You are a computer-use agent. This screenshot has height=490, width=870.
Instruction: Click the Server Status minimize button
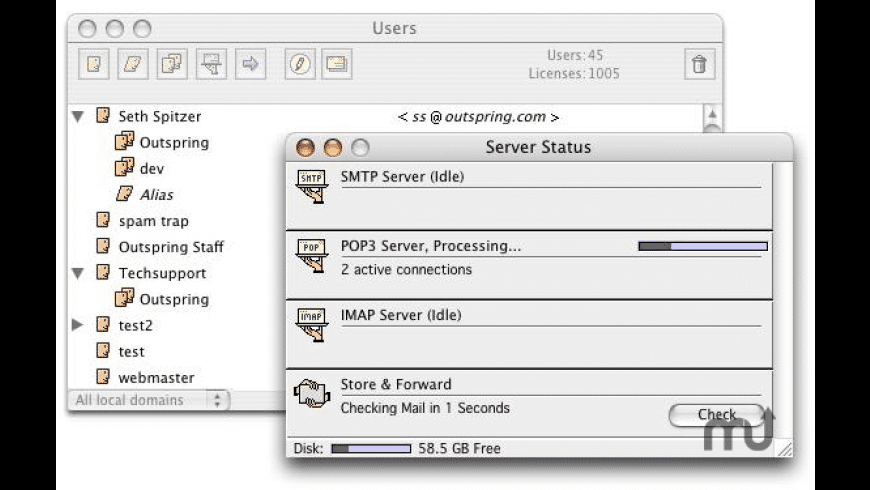click(x=332, y=148)
